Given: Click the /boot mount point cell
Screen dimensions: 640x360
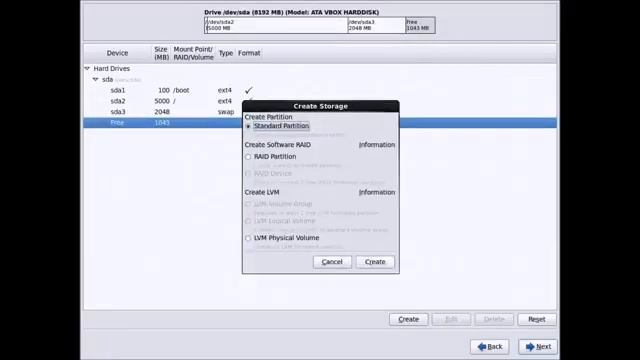Looking at the screenshot, I should 181,90.
